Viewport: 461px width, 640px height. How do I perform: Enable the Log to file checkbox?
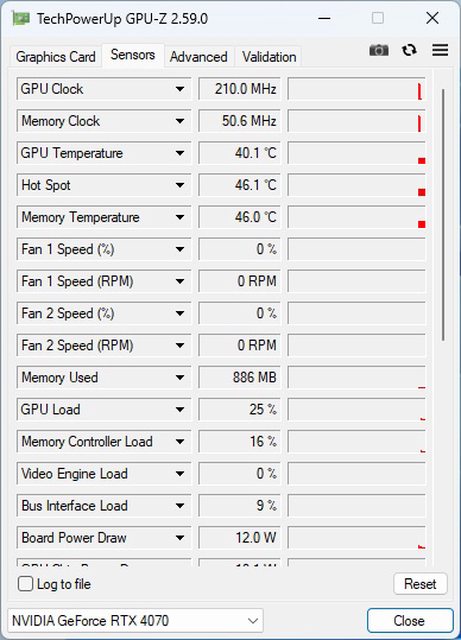[x=25, y=584]
